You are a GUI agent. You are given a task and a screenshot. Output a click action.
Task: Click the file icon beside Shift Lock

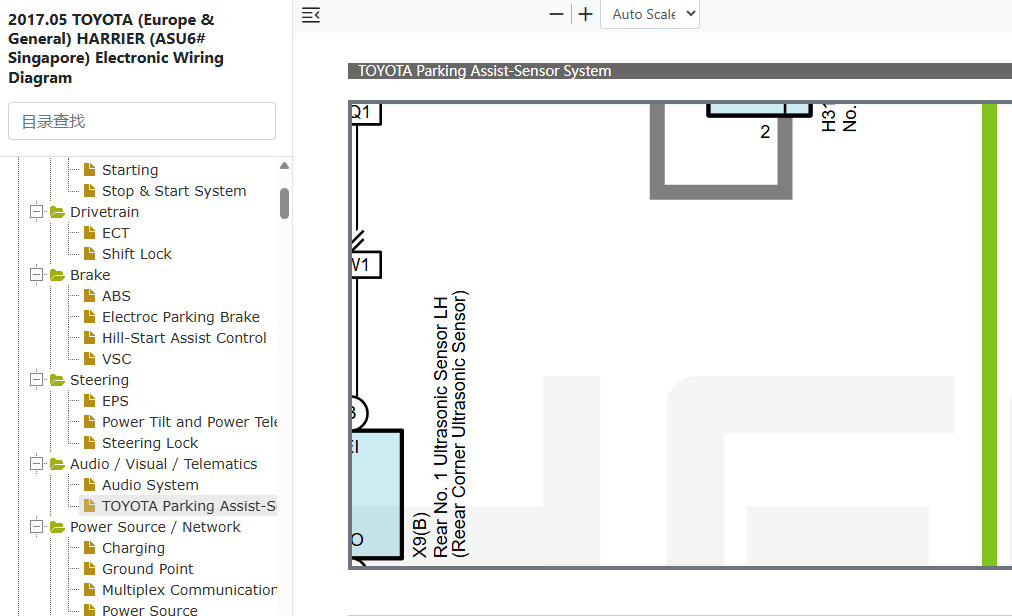click(x=90, y=253)
